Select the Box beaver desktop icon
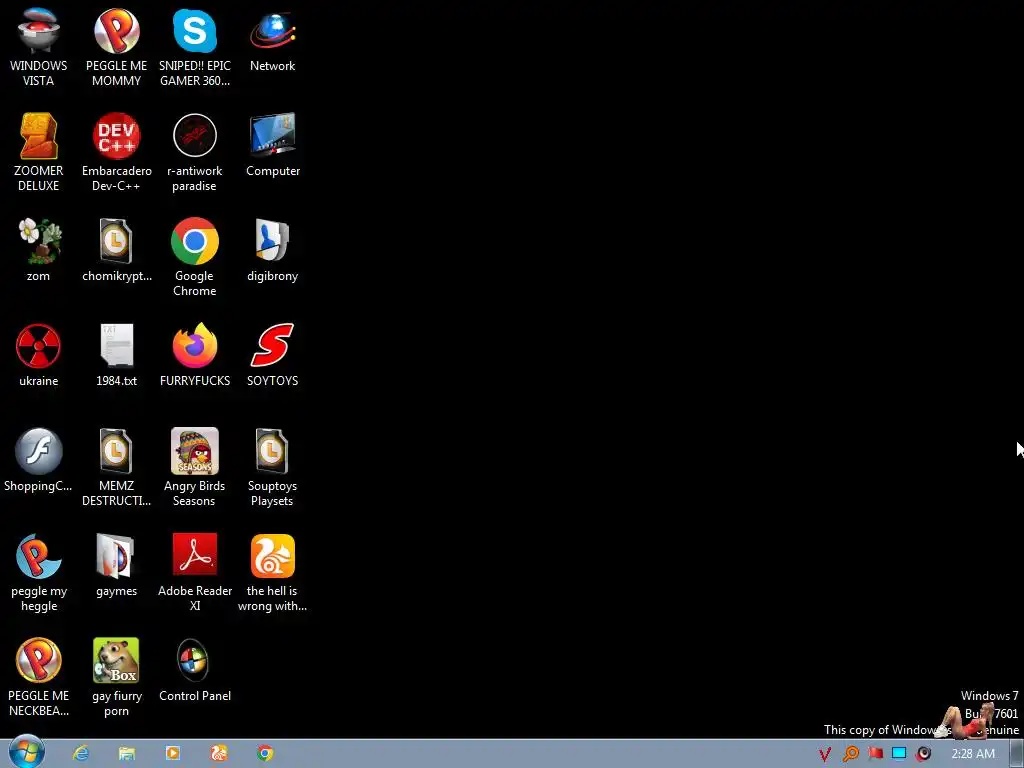Image resolution: width=1024 pixels, height=768 pixels. (116, 677)
